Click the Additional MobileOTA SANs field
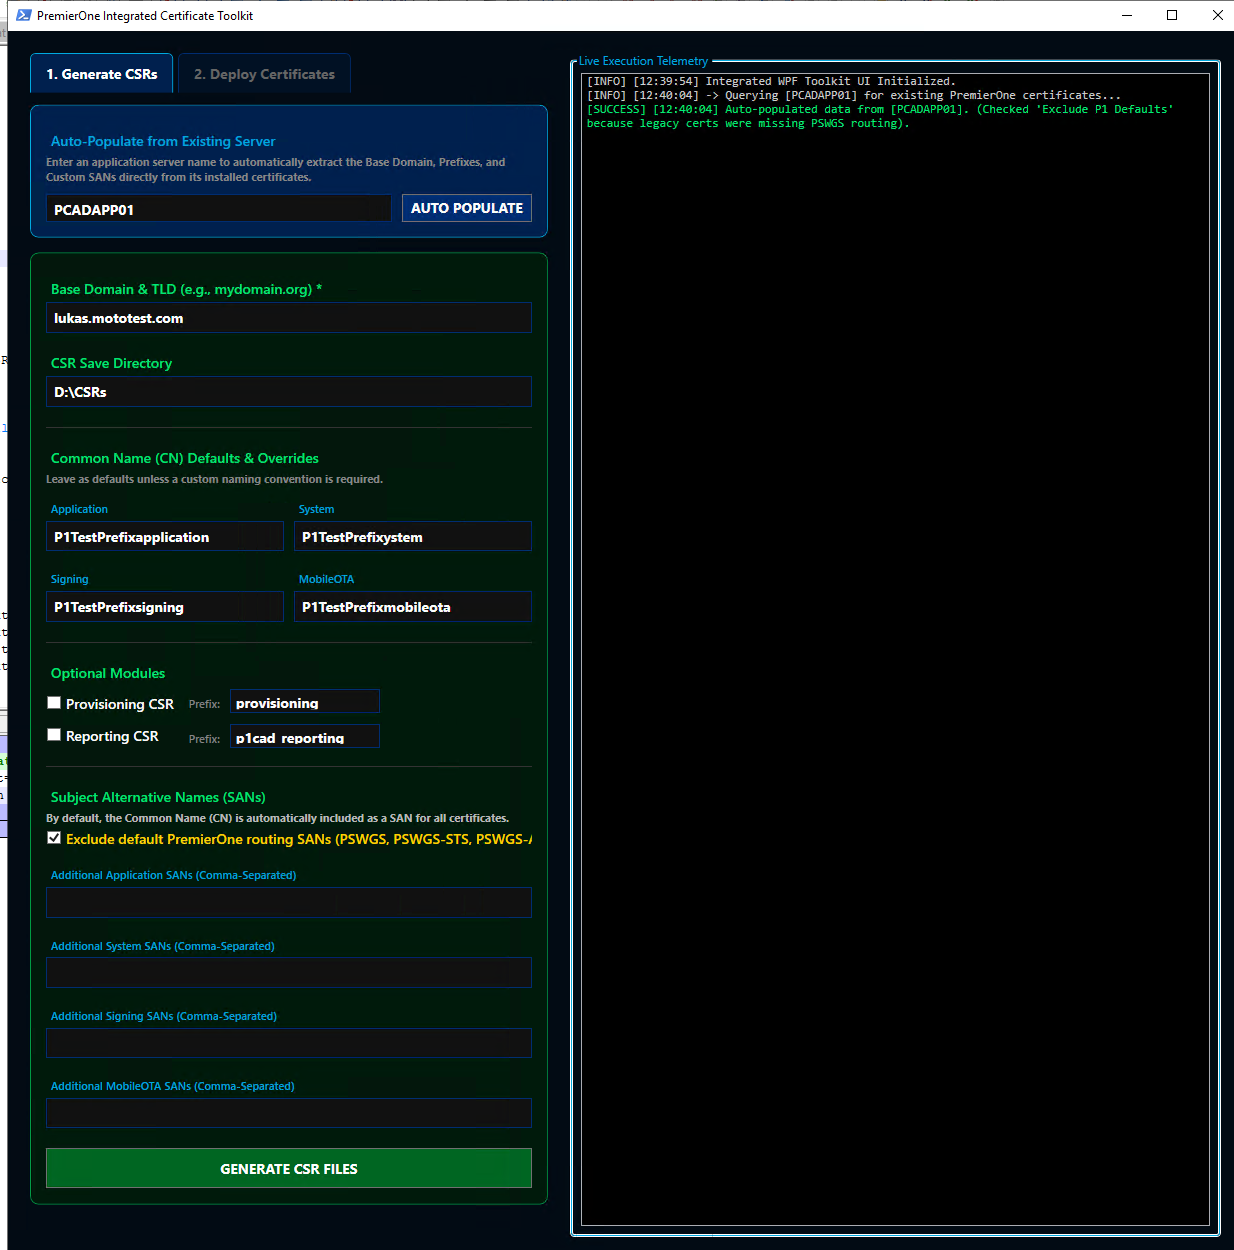 (x=289, y=1113)
